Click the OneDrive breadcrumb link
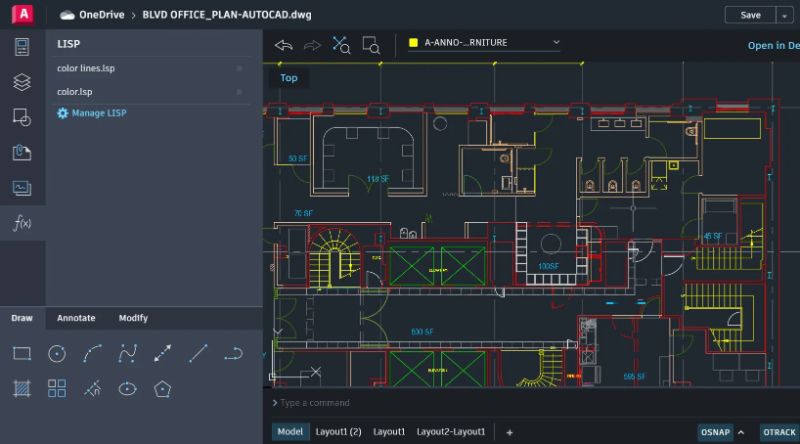This screenshot has height=444, width=800. [x=102, y=15]
